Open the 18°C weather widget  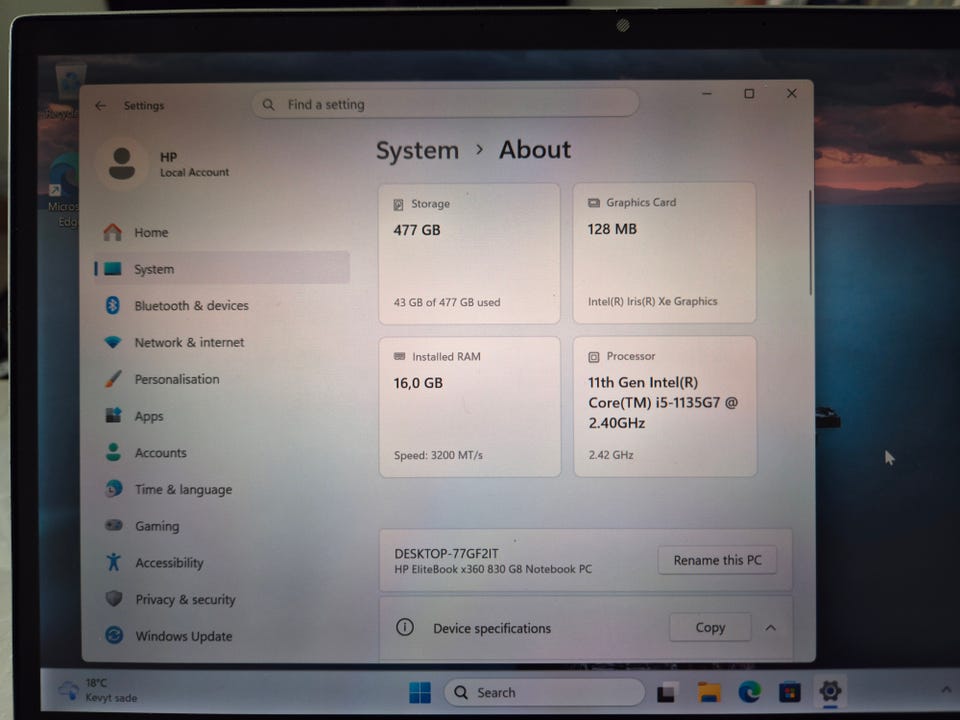98,691
